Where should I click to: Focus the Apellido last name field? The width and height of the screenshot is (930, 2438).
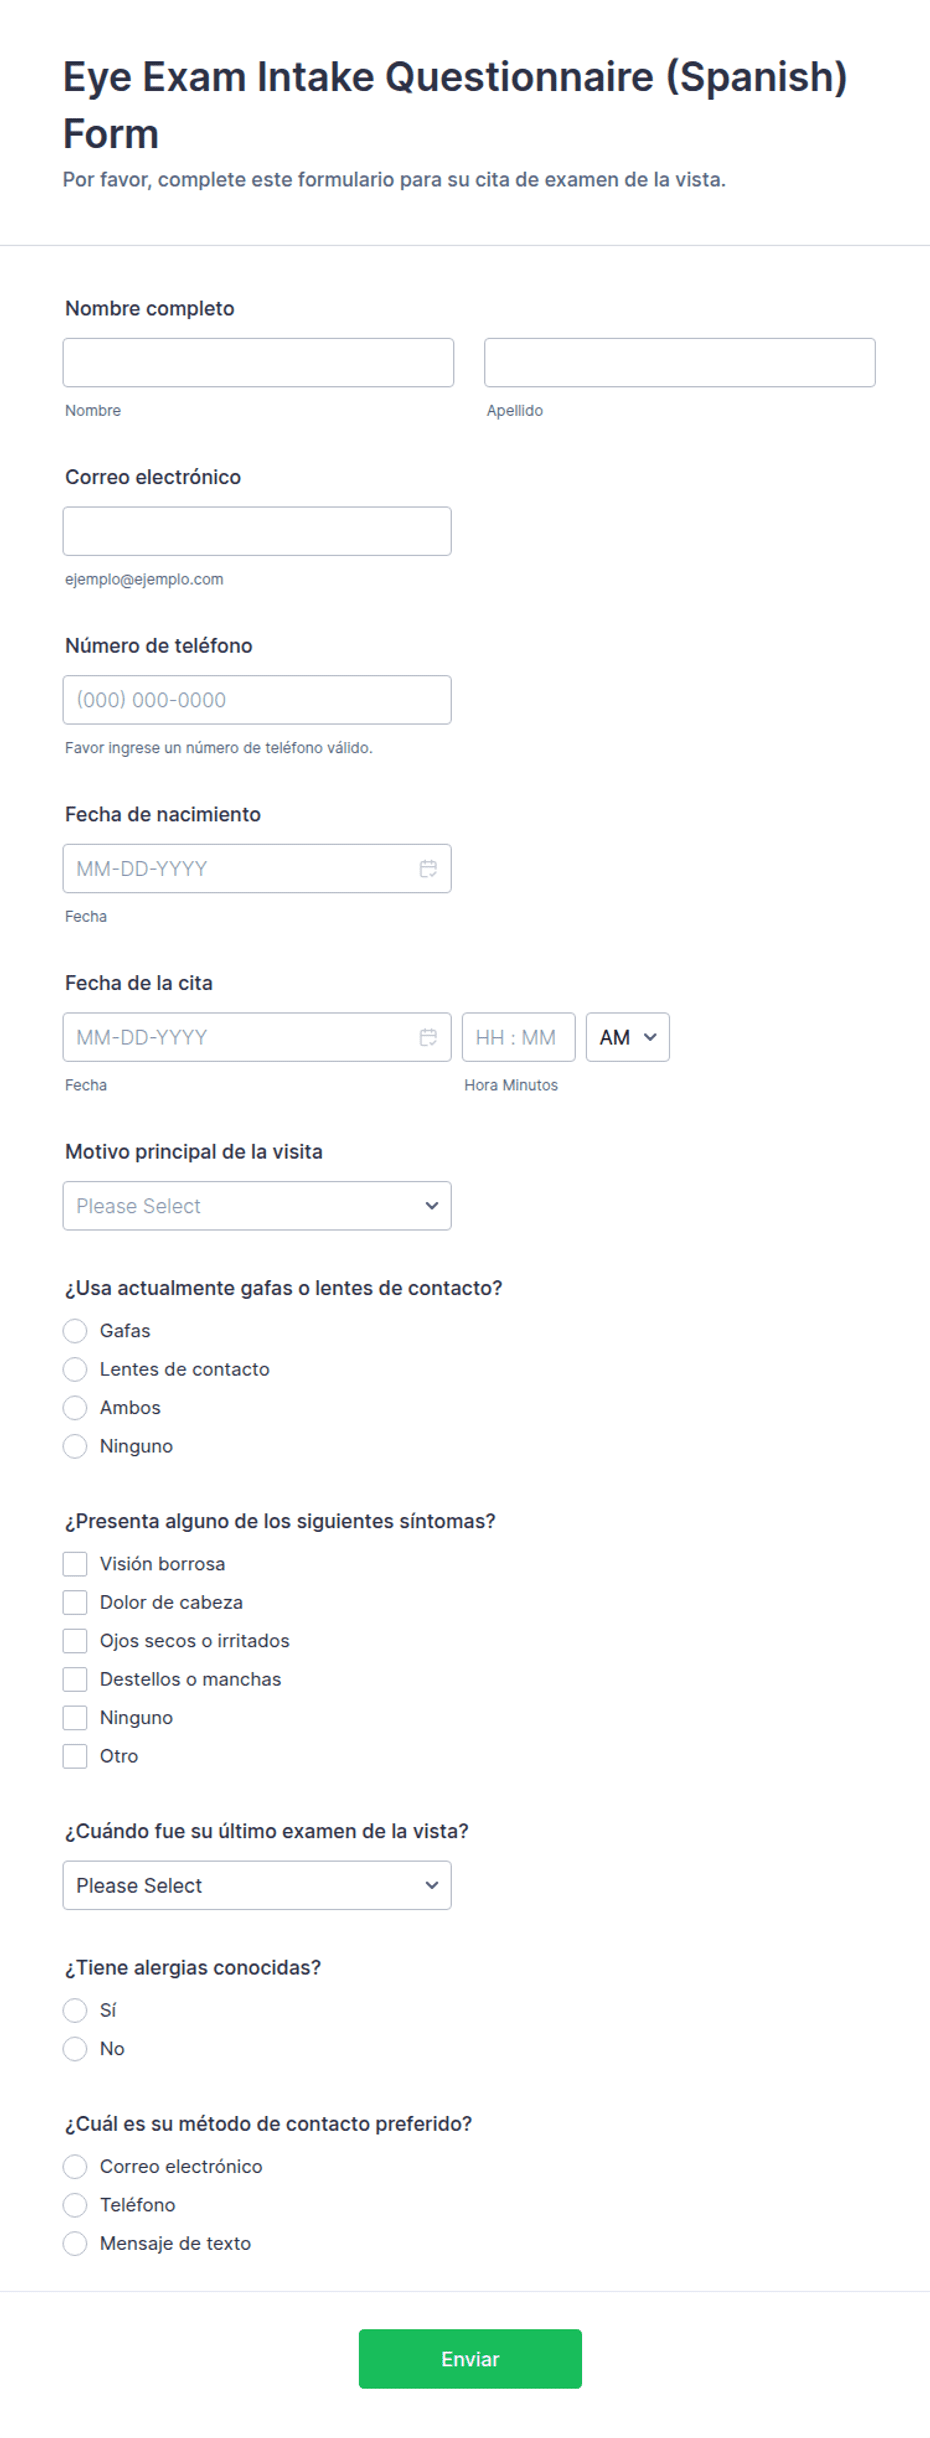680,362
